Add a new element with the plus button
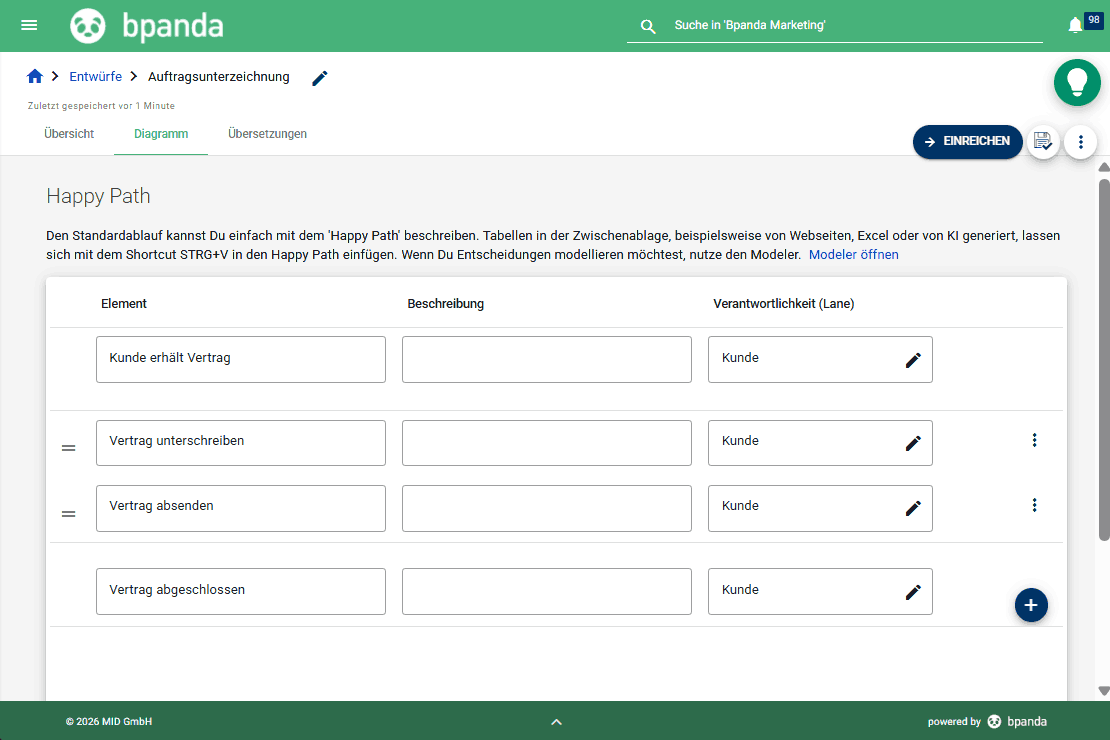The width and height of the screenshot is (1110, 740). point(1031,605)
